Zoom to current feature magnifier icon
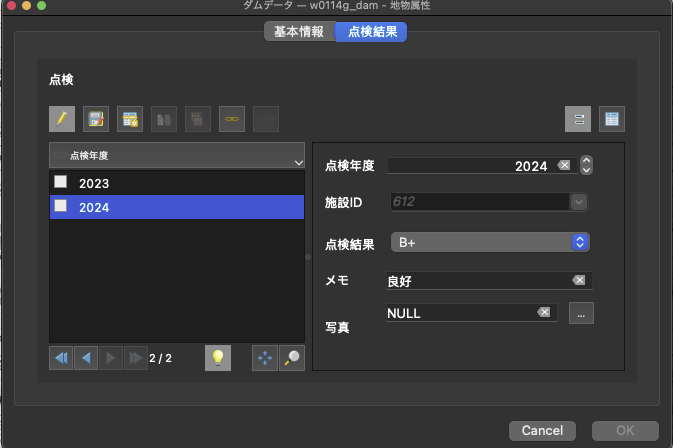The image size is (673, 448). click(x=292, y=358)
